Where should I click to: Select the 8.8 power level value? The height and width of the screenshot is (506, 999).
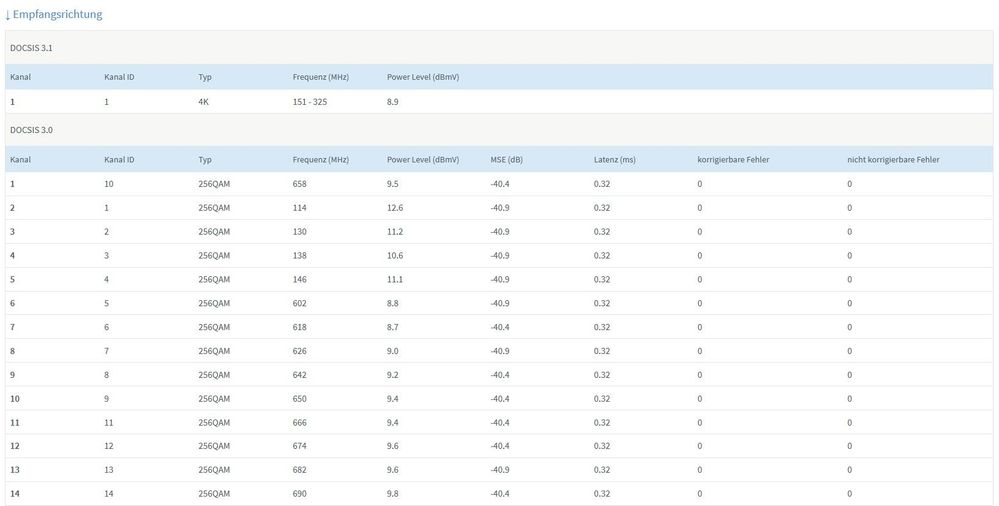tap(393, 303)
